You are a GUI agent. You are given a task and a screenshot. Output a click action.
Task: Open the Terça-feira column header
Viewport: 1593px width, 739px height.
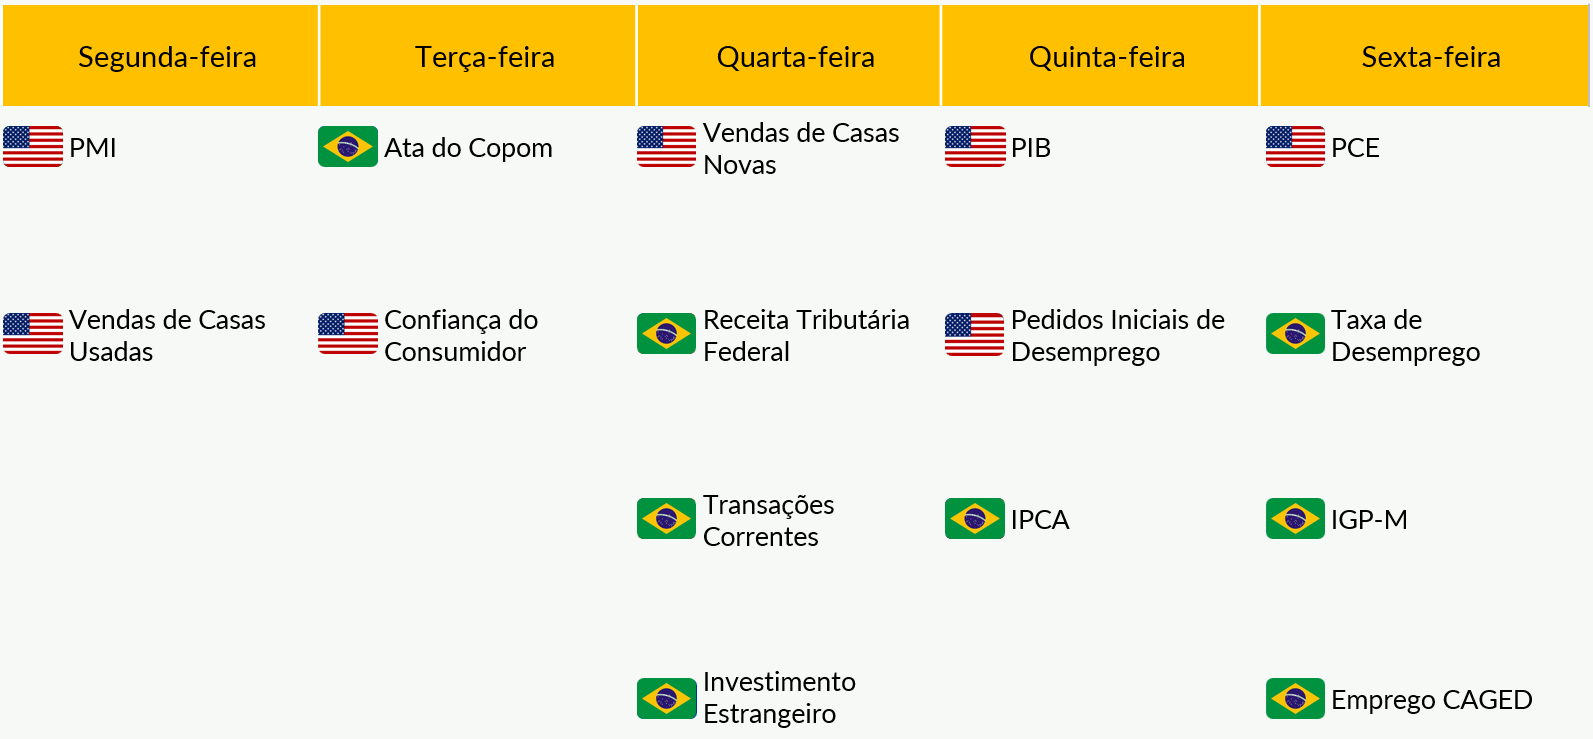(x=478, y=56)
